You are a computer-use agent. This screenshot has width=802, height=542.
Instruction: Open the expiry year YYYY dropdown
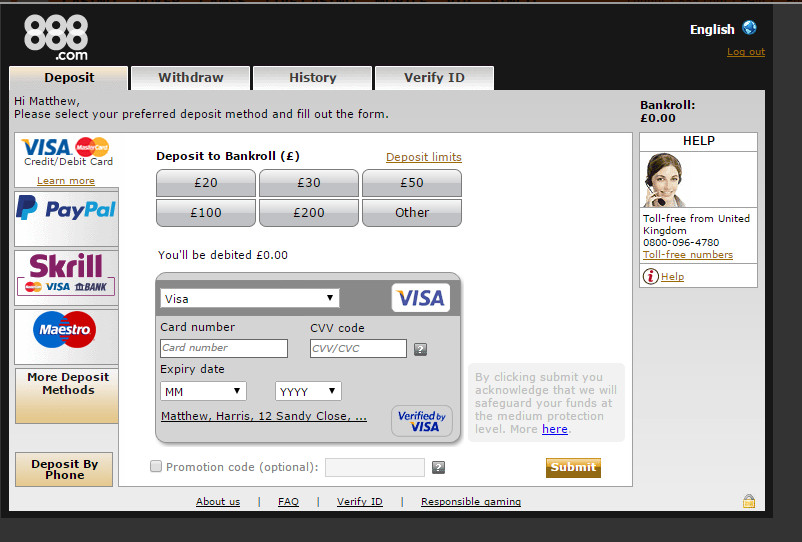click(308, 392)
